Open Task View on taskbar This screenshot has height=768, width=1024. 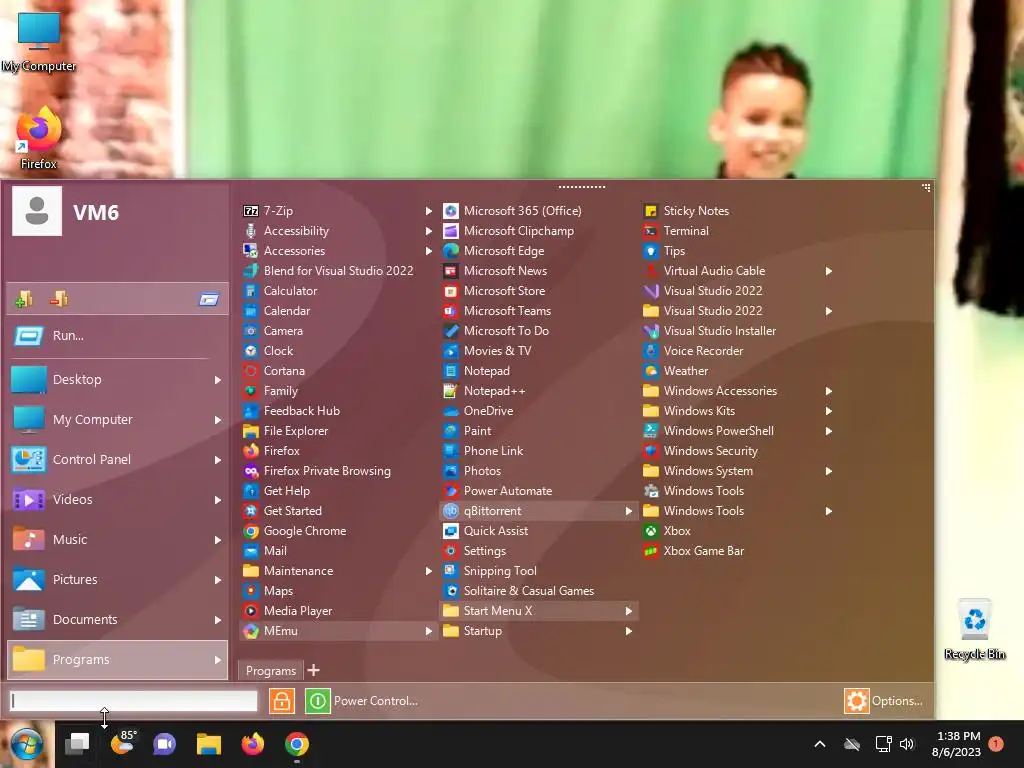tap(77, 744)
